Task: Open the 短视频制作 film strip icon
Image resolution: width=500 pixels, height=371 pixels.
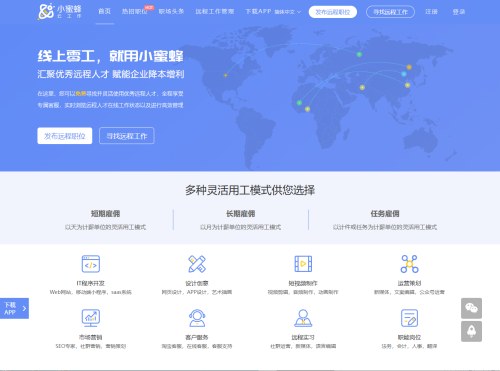Action: click(x=303, y=264)
